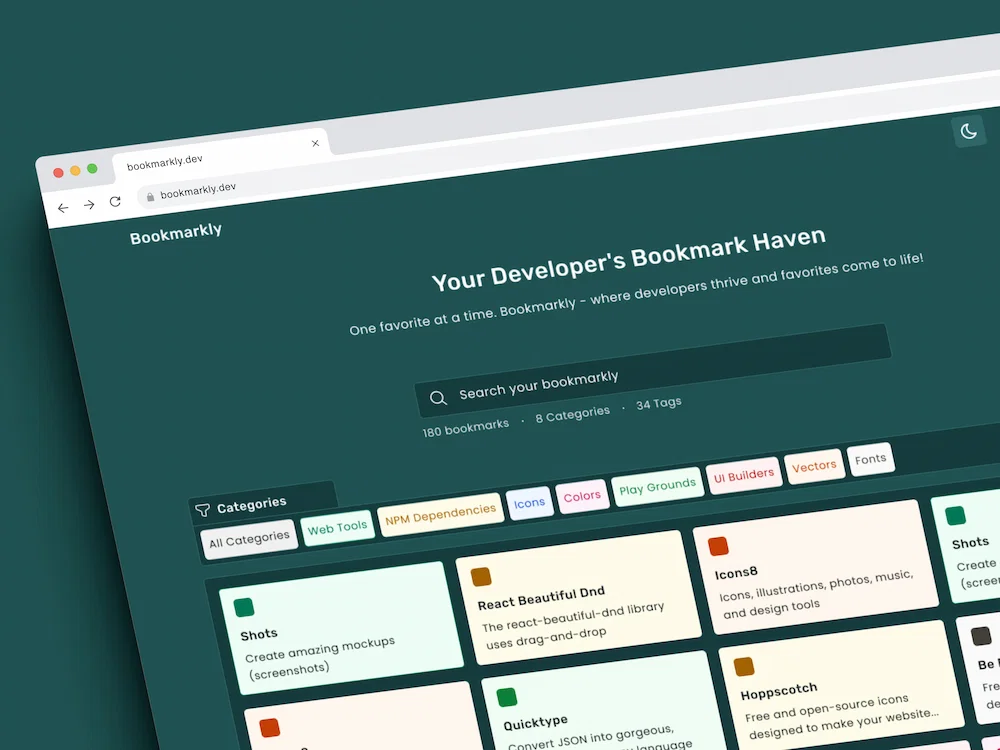Filter by Play Grounds category
Viewport: 1000px width, 750px height.
[658, 488]
